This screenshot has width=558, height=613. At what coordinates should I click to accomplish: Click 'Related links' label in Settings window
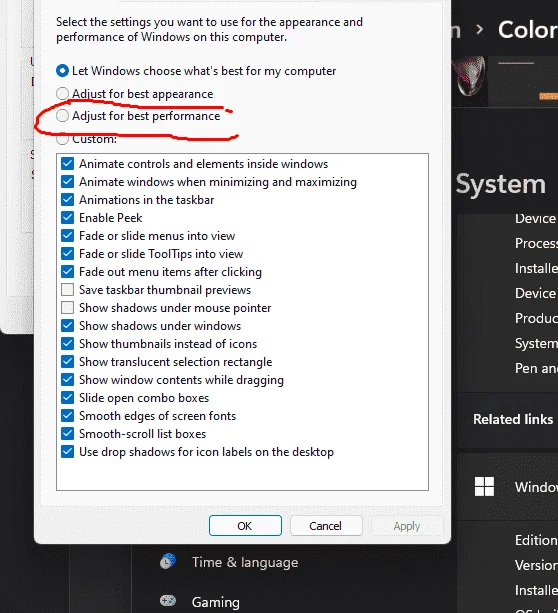[513, 419]
